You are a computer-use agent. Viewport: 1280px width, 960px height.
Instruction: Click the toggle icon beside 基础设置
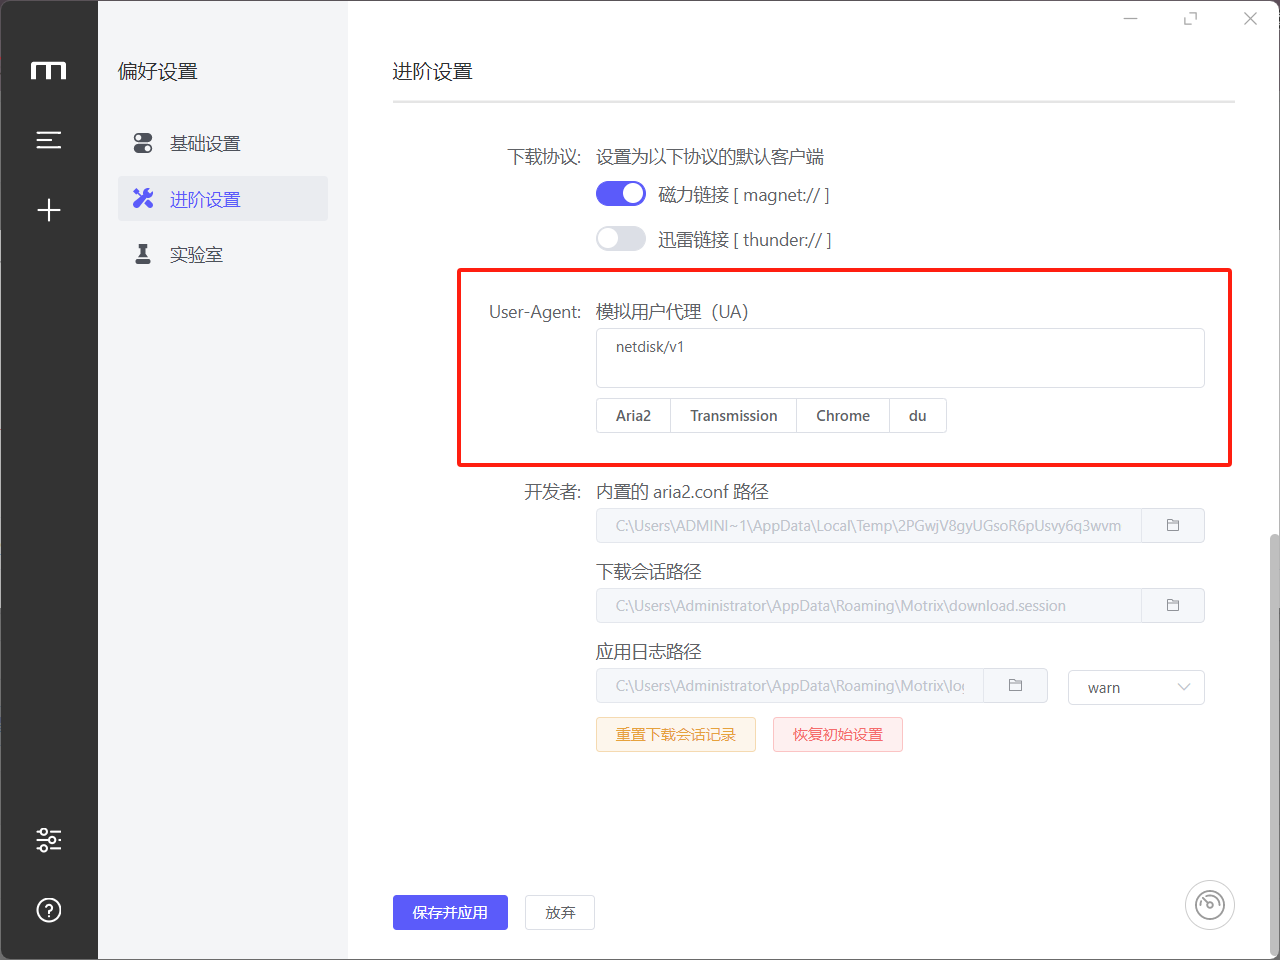pos(143,143)
